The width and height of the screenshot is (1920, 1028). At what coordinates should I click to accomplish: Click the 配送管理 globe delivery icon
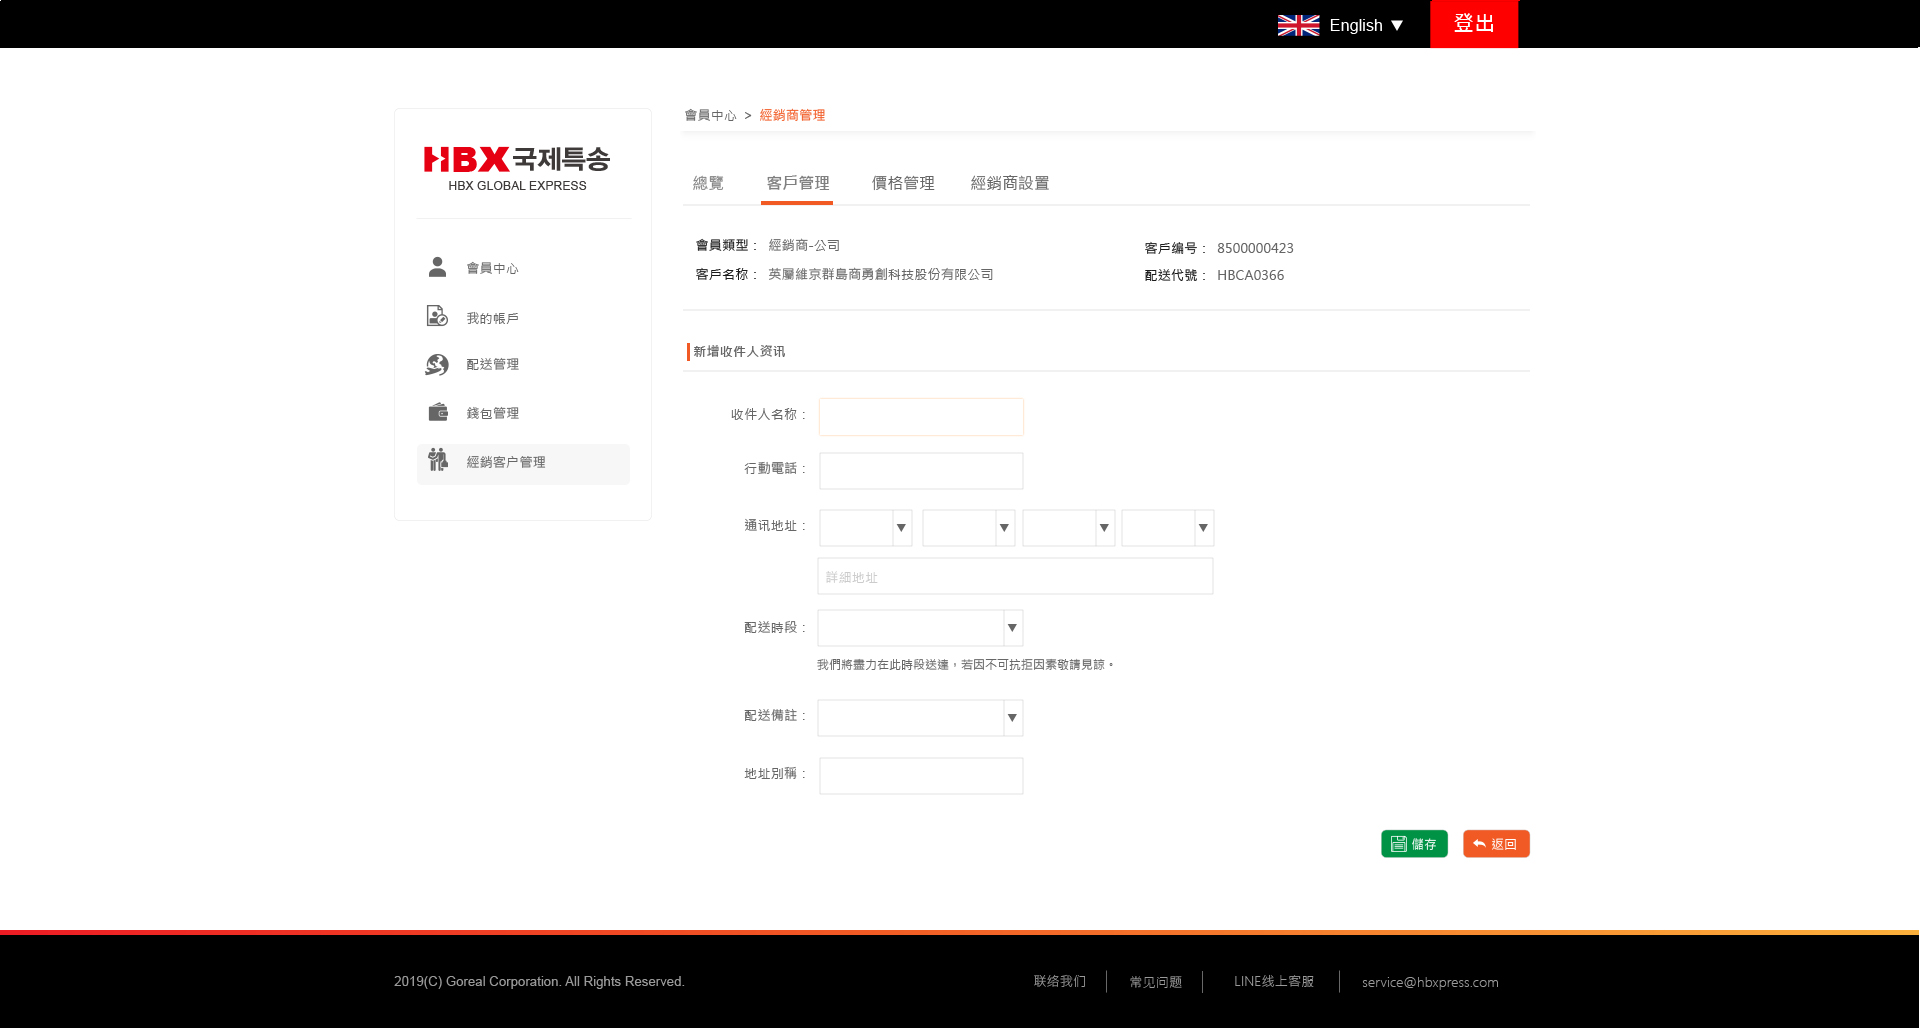(437, 365)
